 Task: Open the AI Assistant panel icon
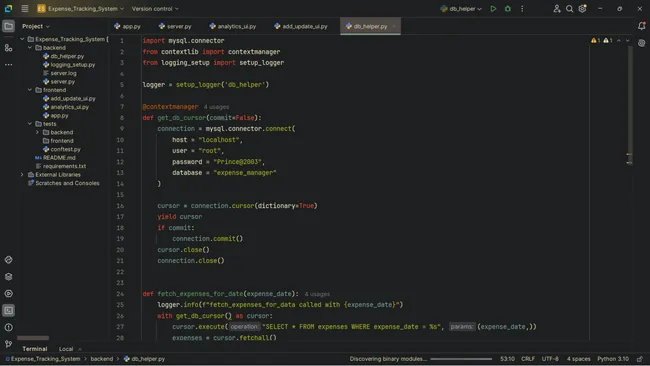(641, 43)
